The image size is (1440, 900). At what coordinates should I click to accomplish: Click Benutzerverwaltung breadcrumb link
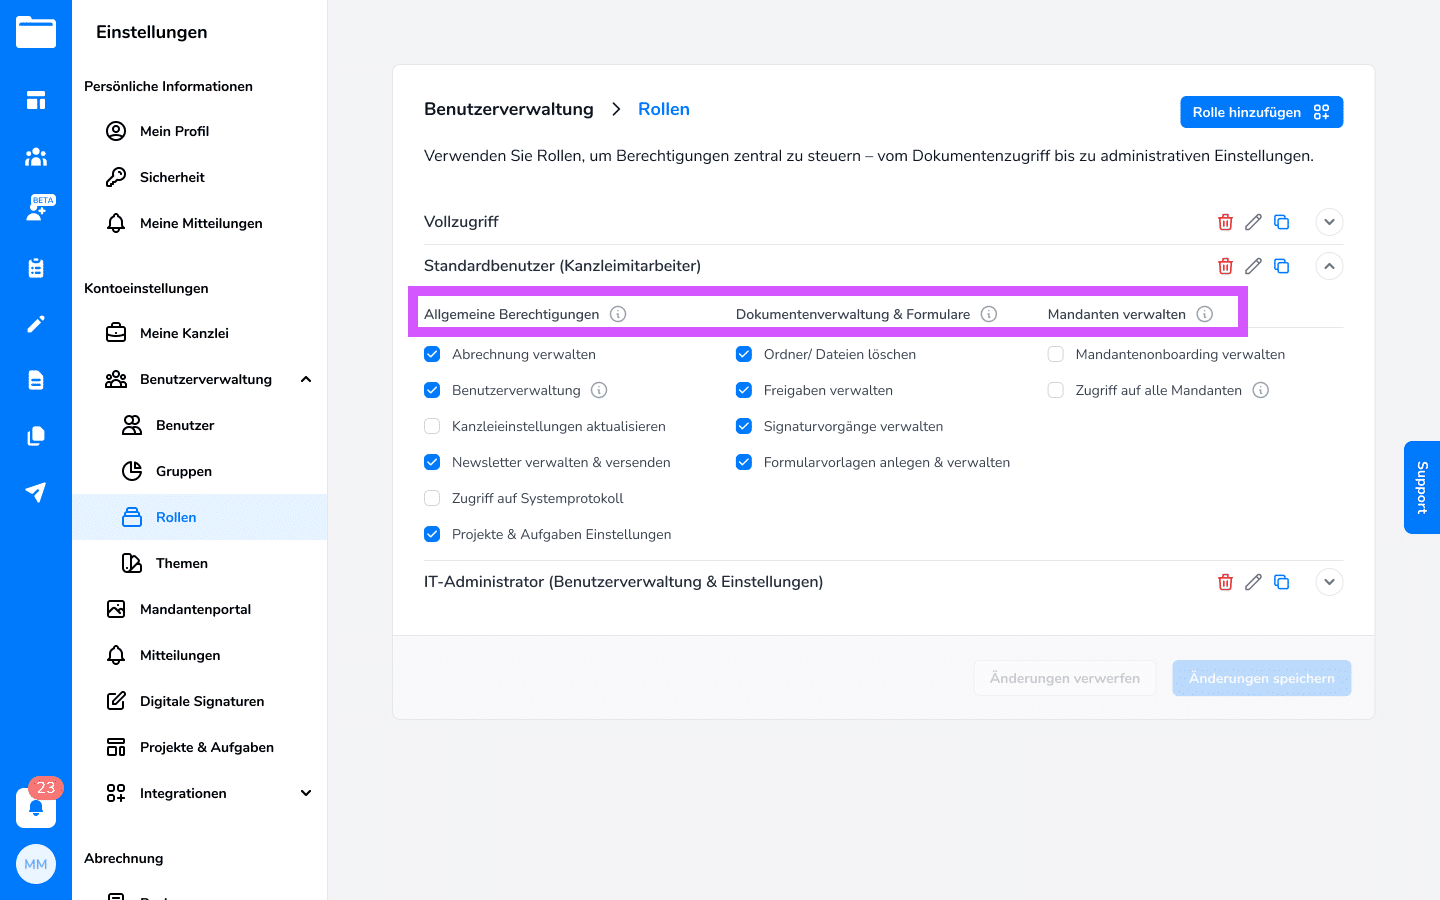click(509, 109)
